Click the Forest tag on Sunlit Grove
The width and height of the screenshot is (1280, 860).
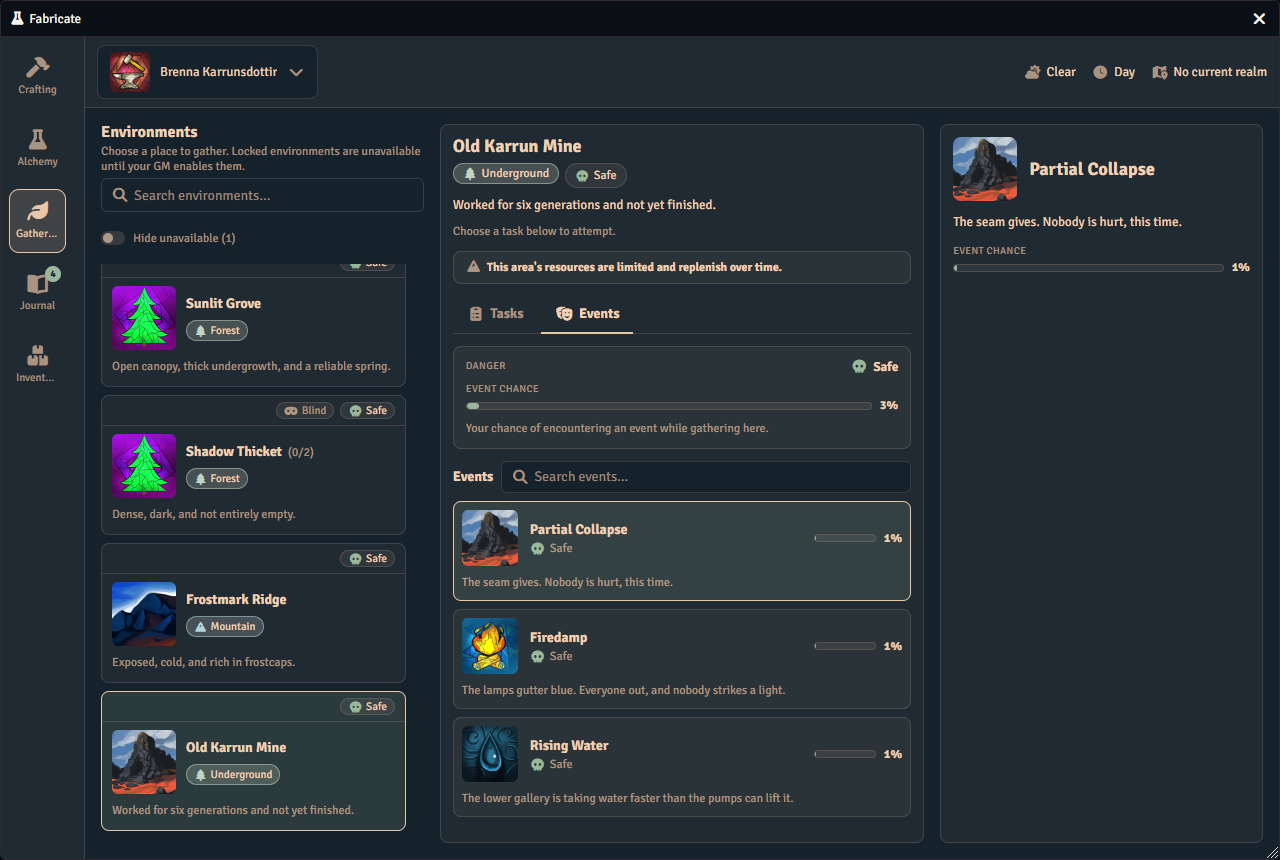217,330
